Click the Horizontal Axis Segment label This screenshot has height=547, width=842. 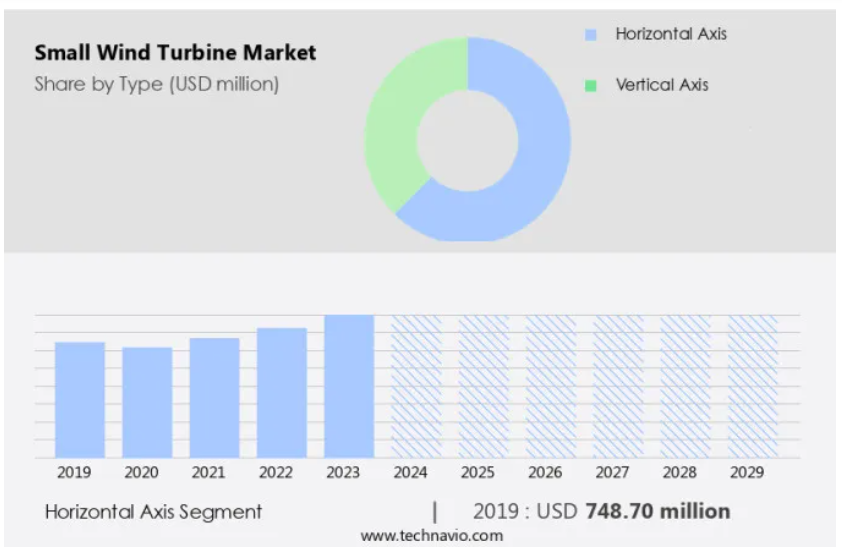click(x=154, y=512)
